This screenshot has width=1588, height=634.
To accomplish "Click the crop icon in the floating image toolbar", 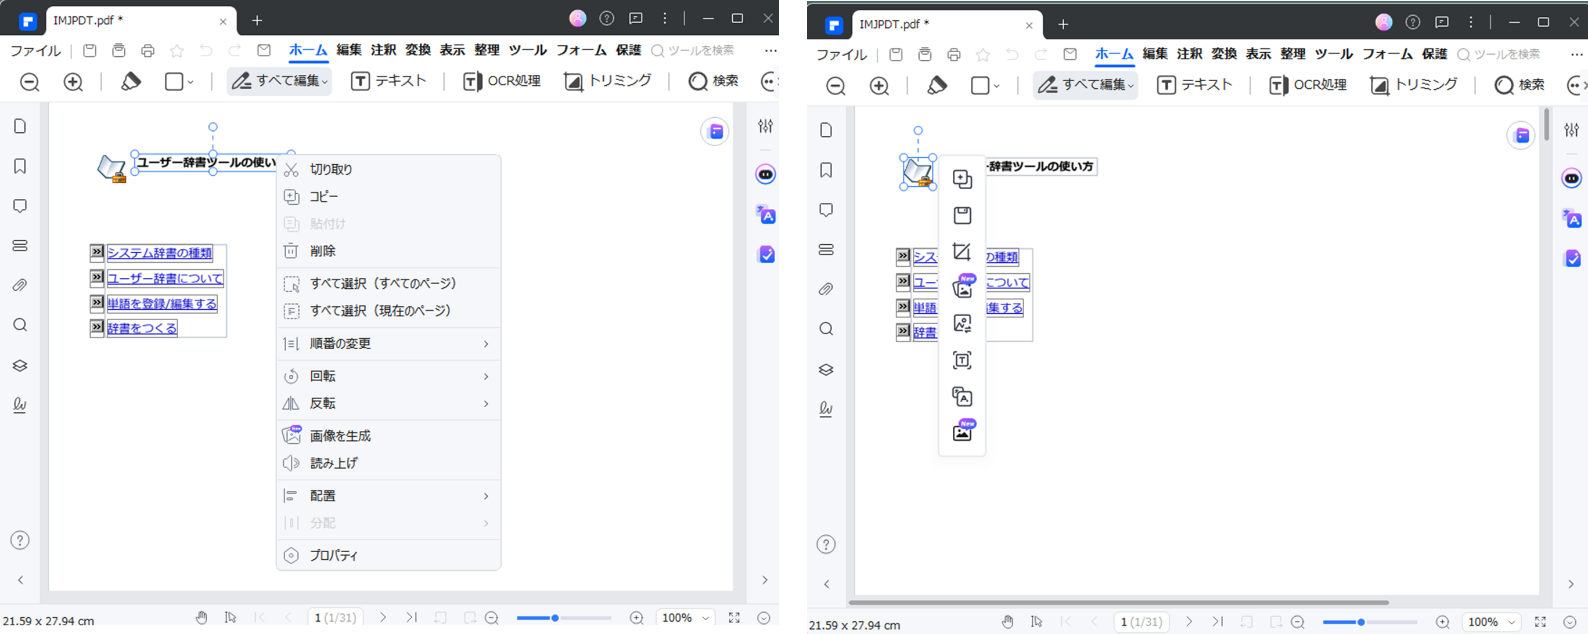I will click(962, 252).
